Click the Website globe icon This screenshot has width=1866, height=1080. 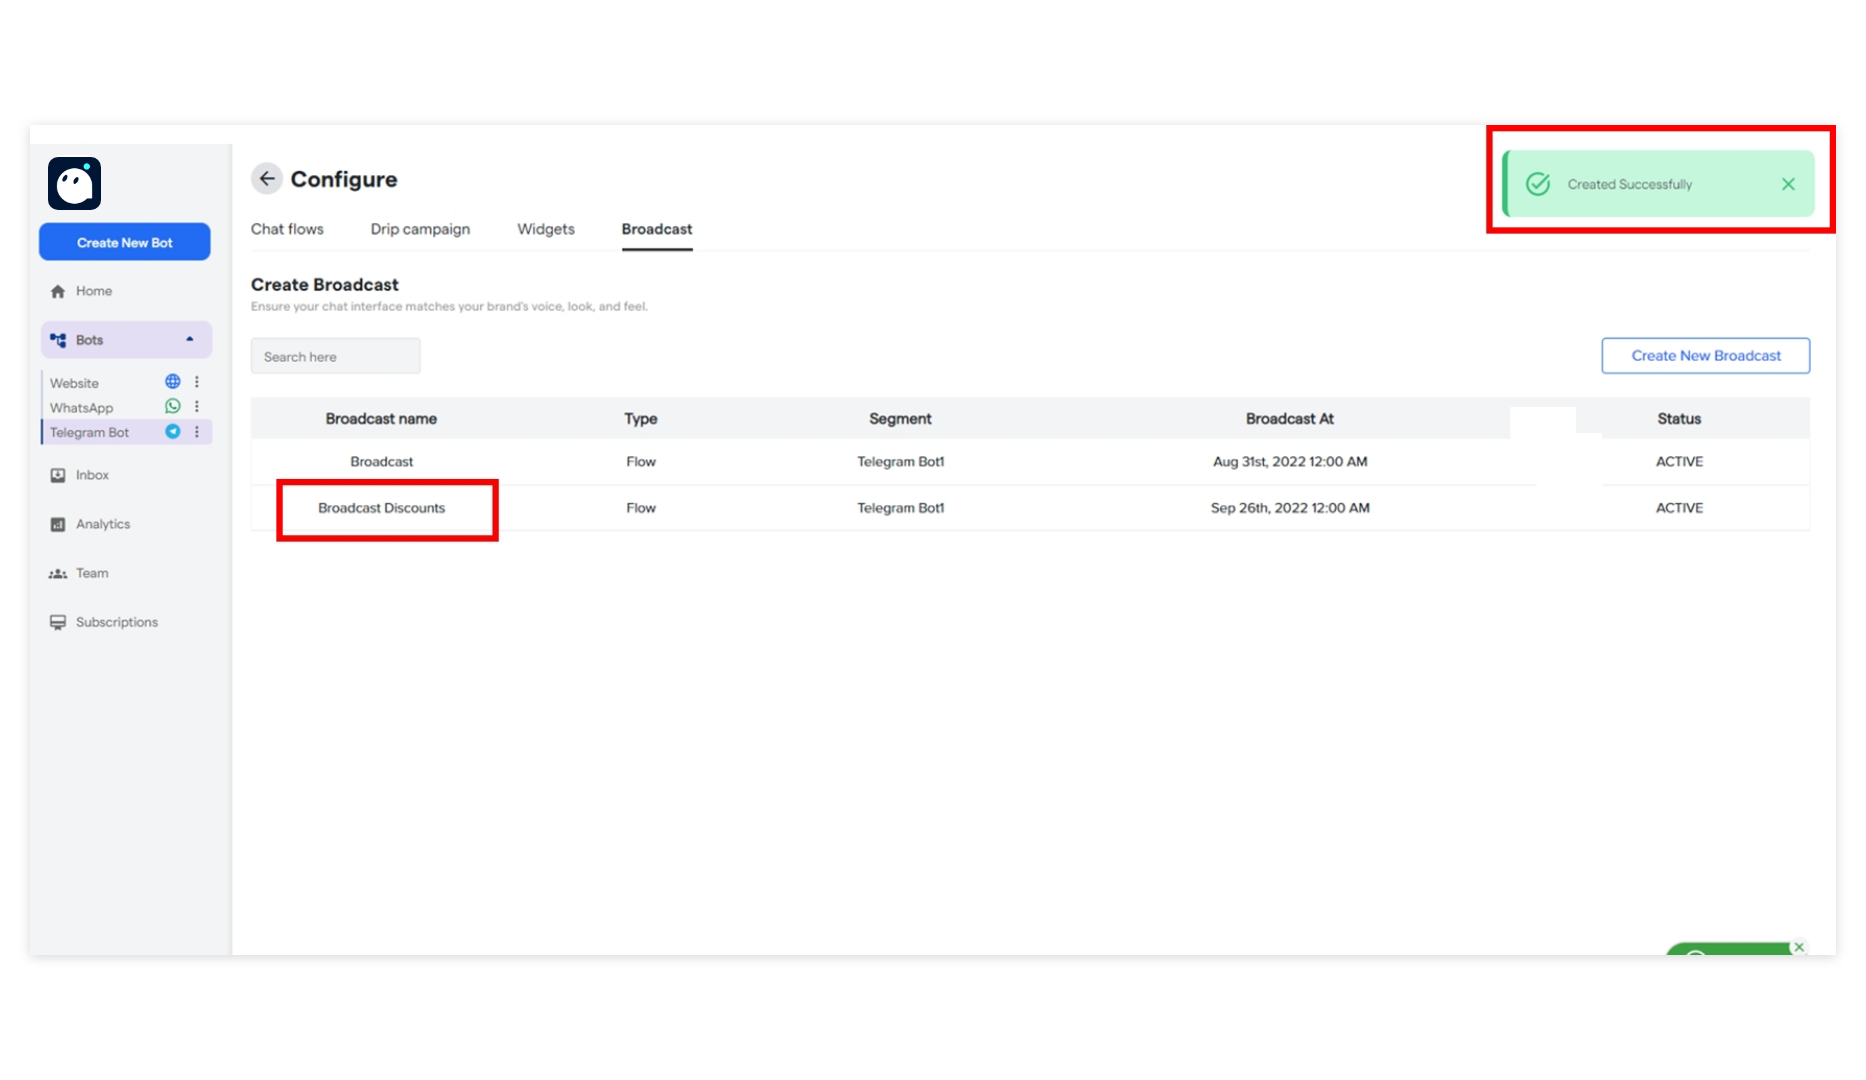pyautogui.click(x=173, y=382)
